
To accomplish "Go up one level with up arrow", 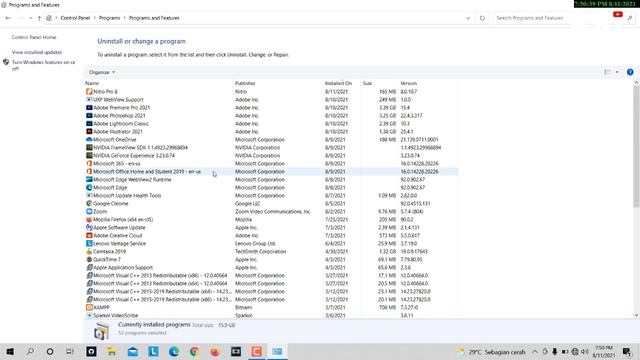I will [x=39, y=18].
